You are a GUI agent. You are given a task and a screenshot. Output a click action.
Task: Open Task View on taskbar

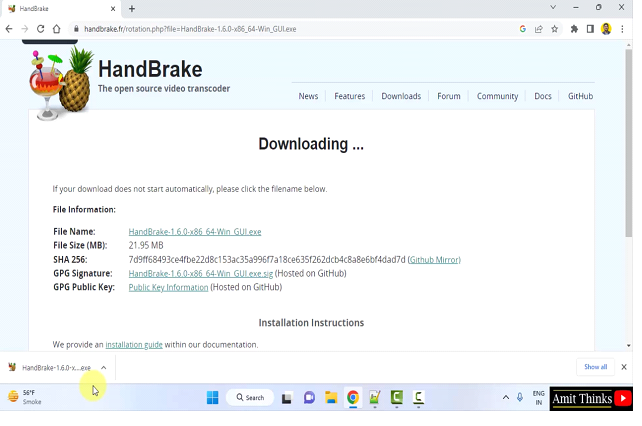coord(287,398)
